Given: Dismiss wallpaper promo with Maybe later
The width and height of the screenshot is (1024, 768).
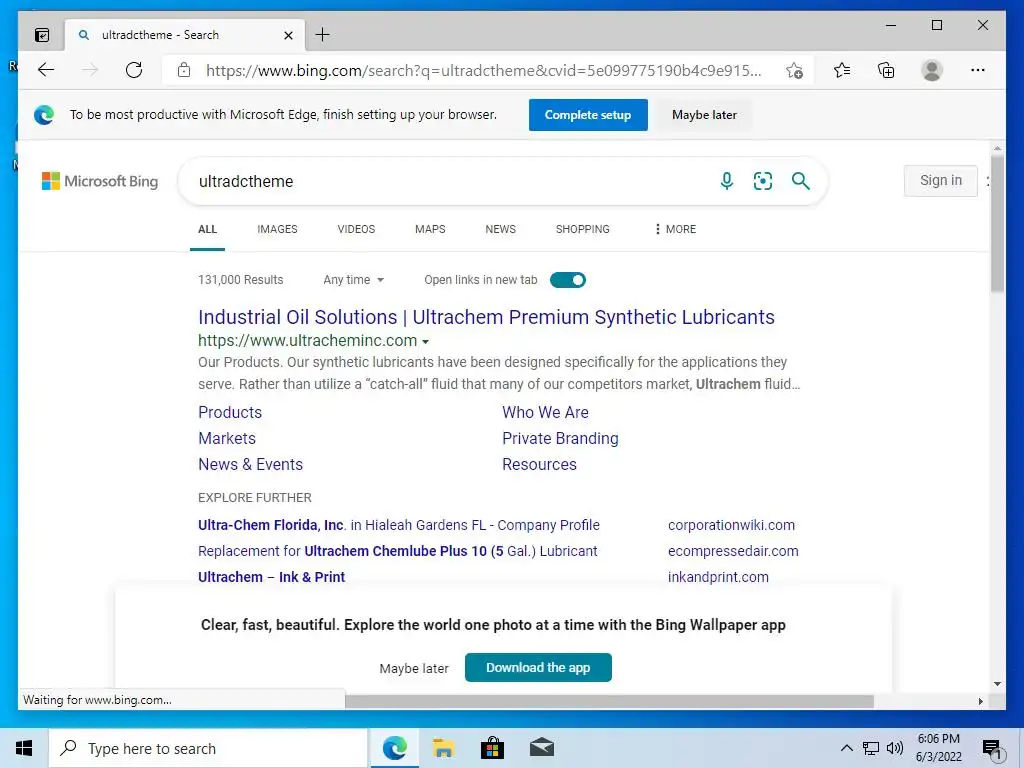Looking at the screenshot, I should 414,669.
